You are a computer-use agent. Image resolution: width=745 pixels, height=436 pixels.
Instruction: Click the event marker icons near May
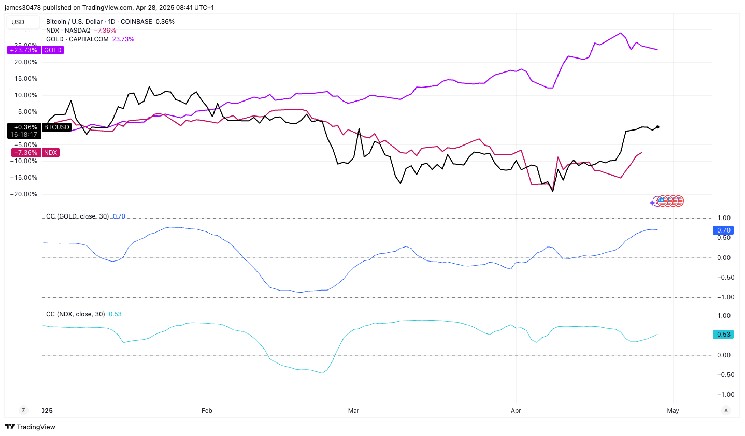click(667, 200)
